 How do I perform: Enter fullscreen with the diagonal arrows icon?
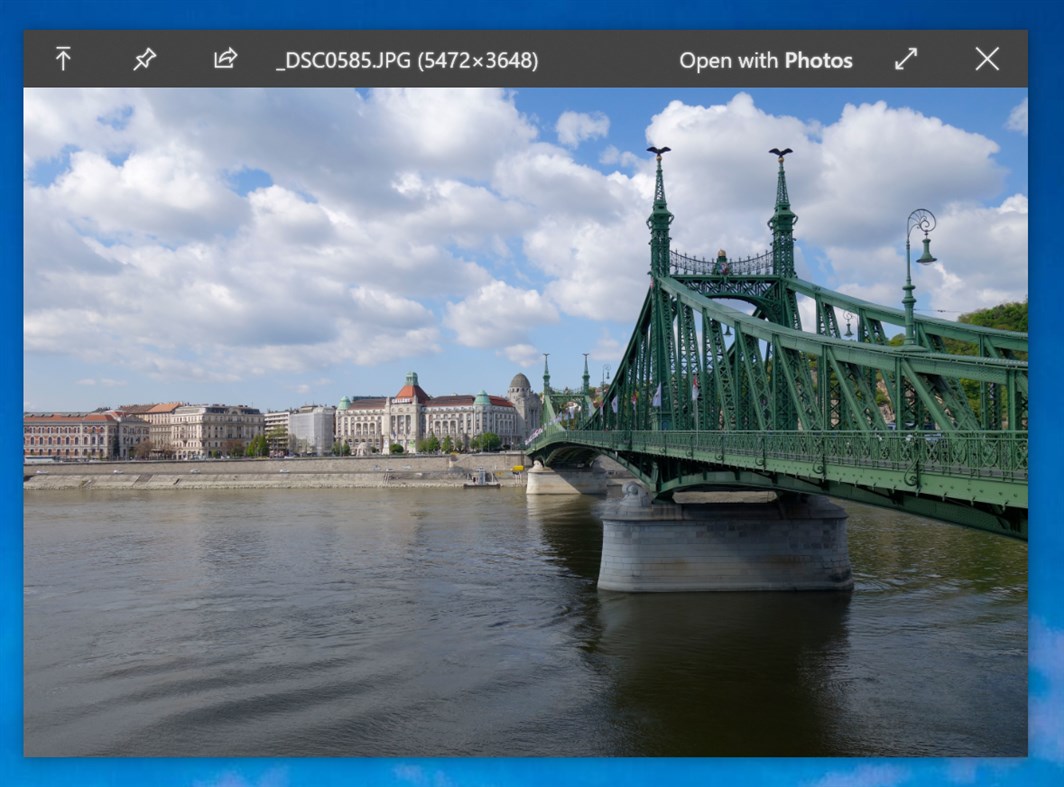906,59
